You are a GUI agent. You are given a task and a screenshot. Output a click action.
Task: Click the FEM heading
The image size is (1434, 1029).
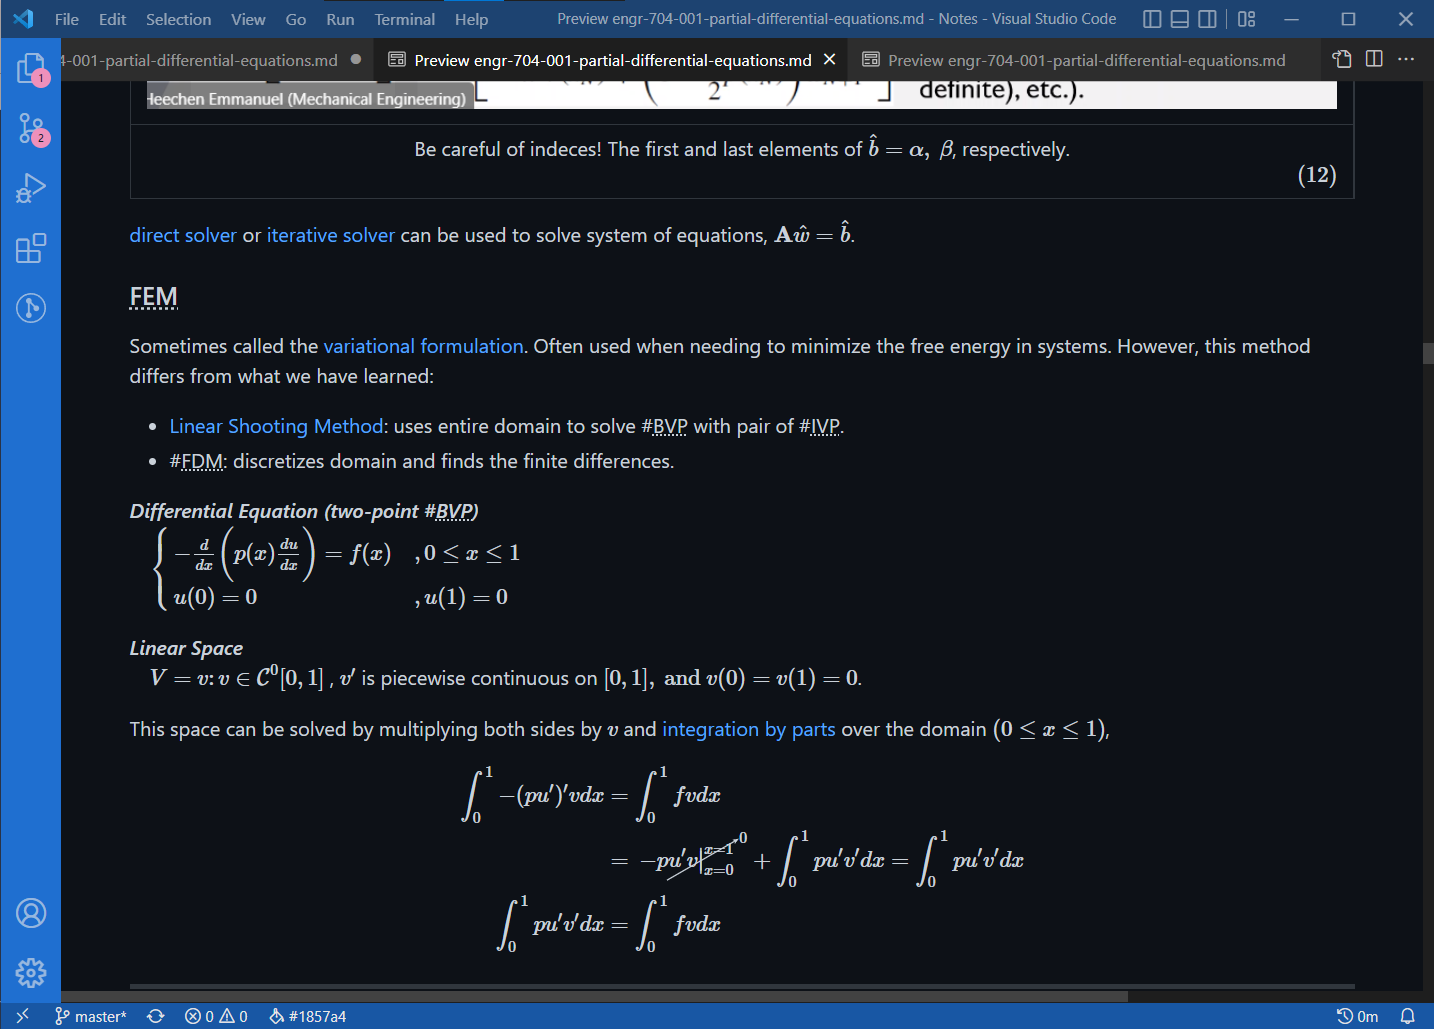tap(153, 297)
